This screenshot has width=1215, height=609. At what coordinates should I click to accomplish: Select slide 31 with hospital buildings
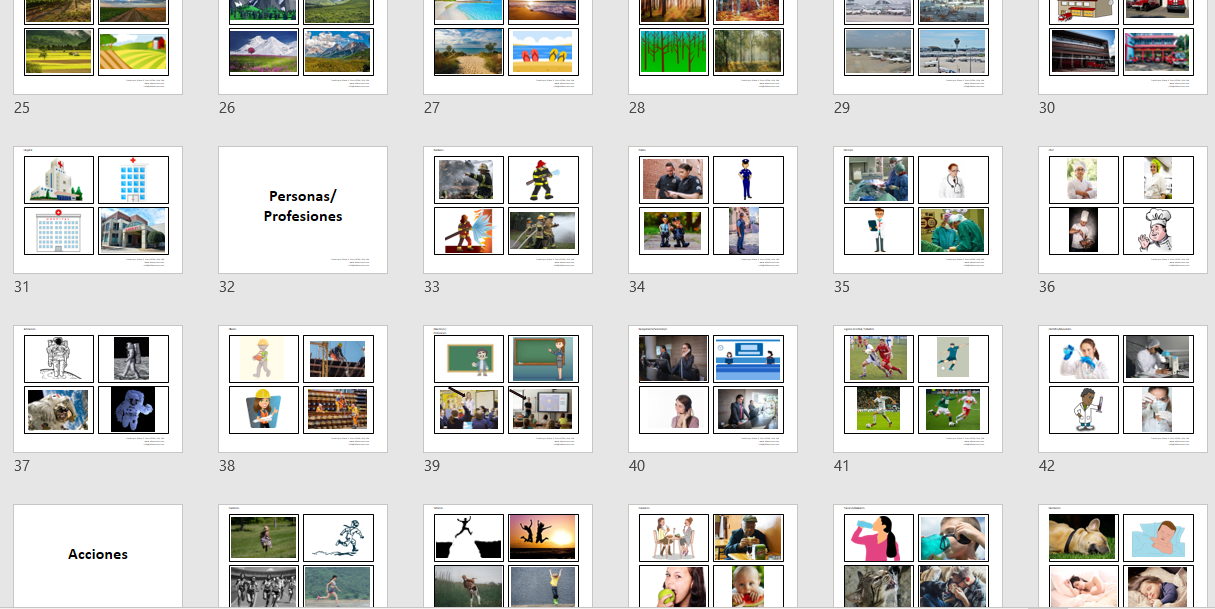(x=98, y=210)
